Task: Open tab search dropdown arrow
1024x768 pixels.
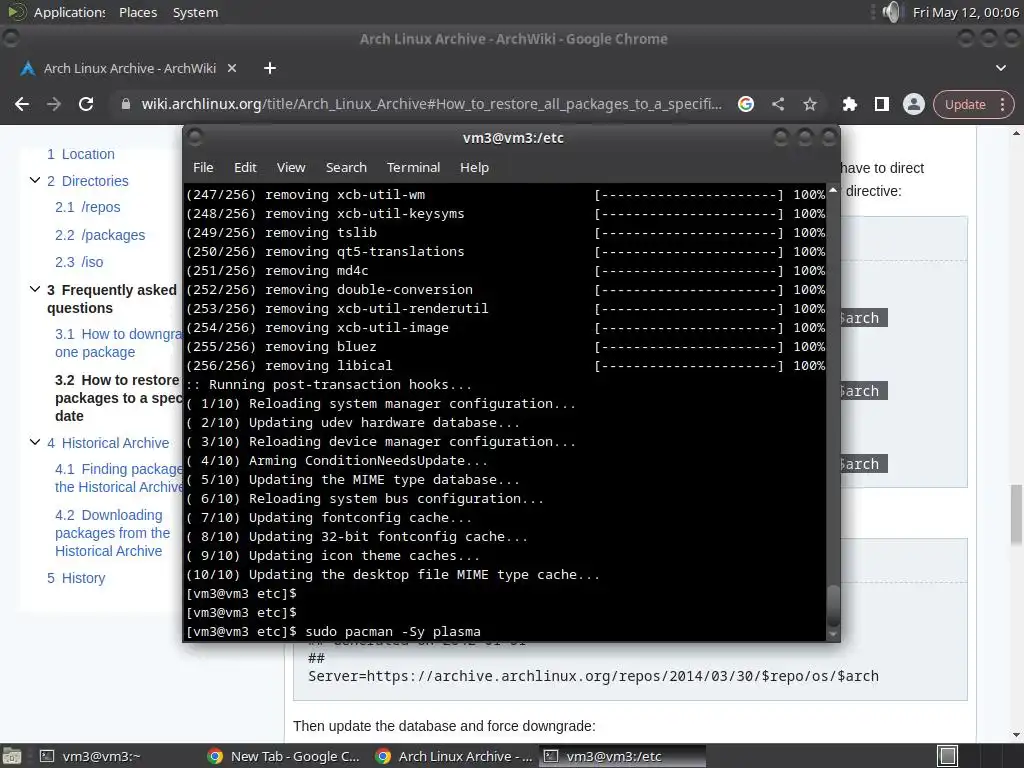Action: (x=1000, y=68)
